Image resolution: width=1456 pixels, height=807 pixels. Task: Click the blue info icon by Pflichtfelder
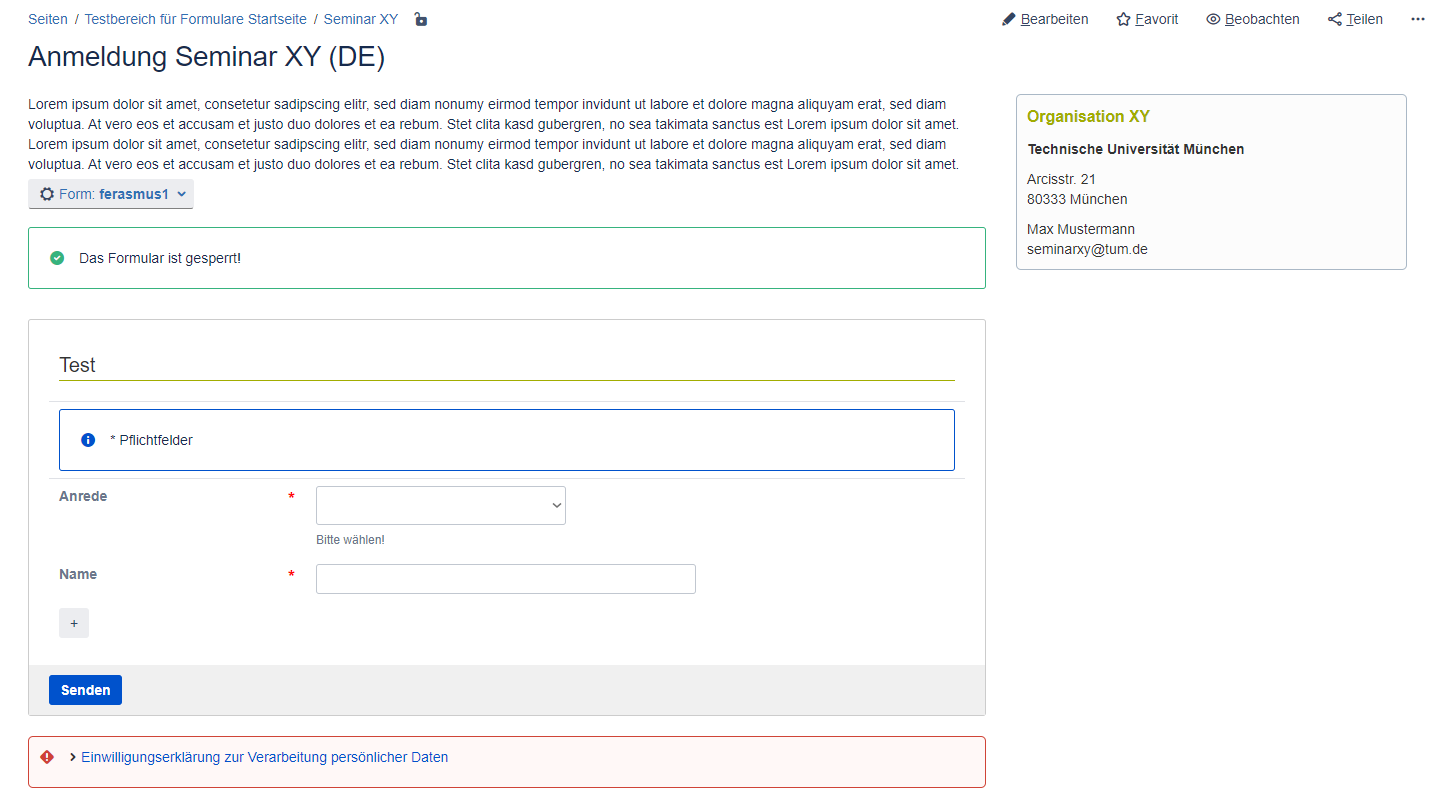(88, 440)
